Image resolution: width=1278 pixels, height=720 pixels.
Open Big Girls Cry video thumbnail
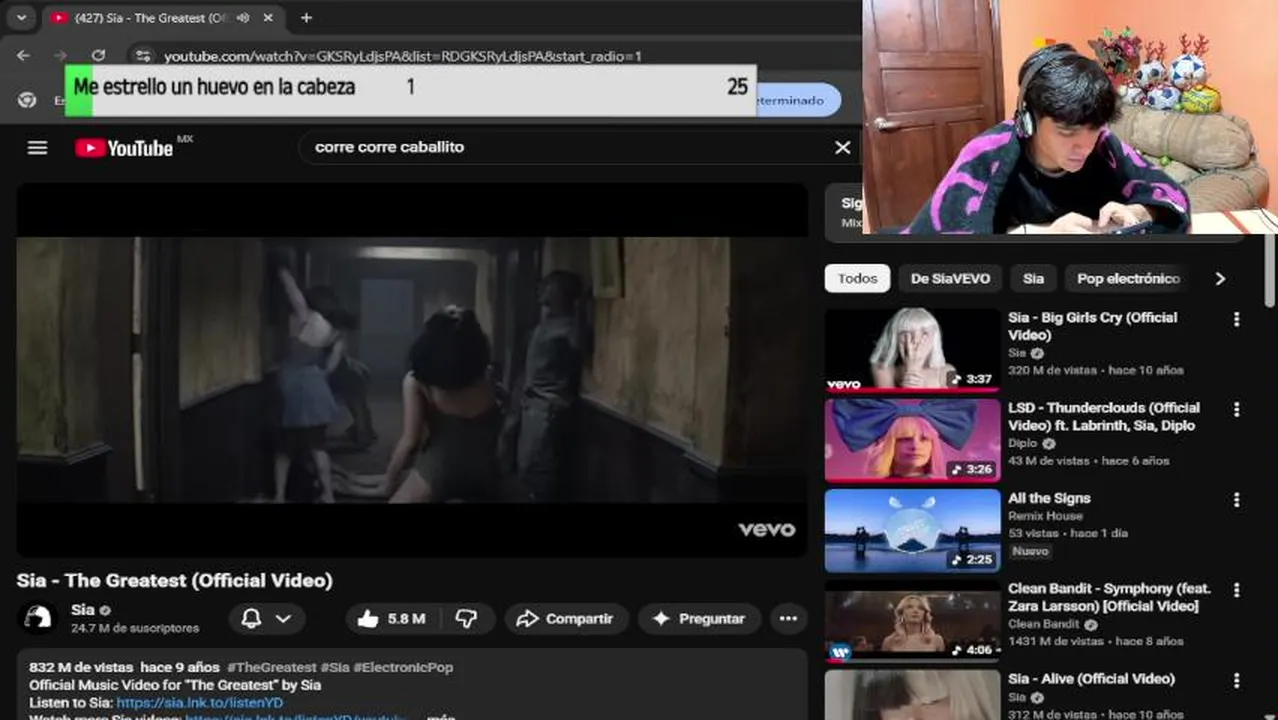[x=912, y=350]
